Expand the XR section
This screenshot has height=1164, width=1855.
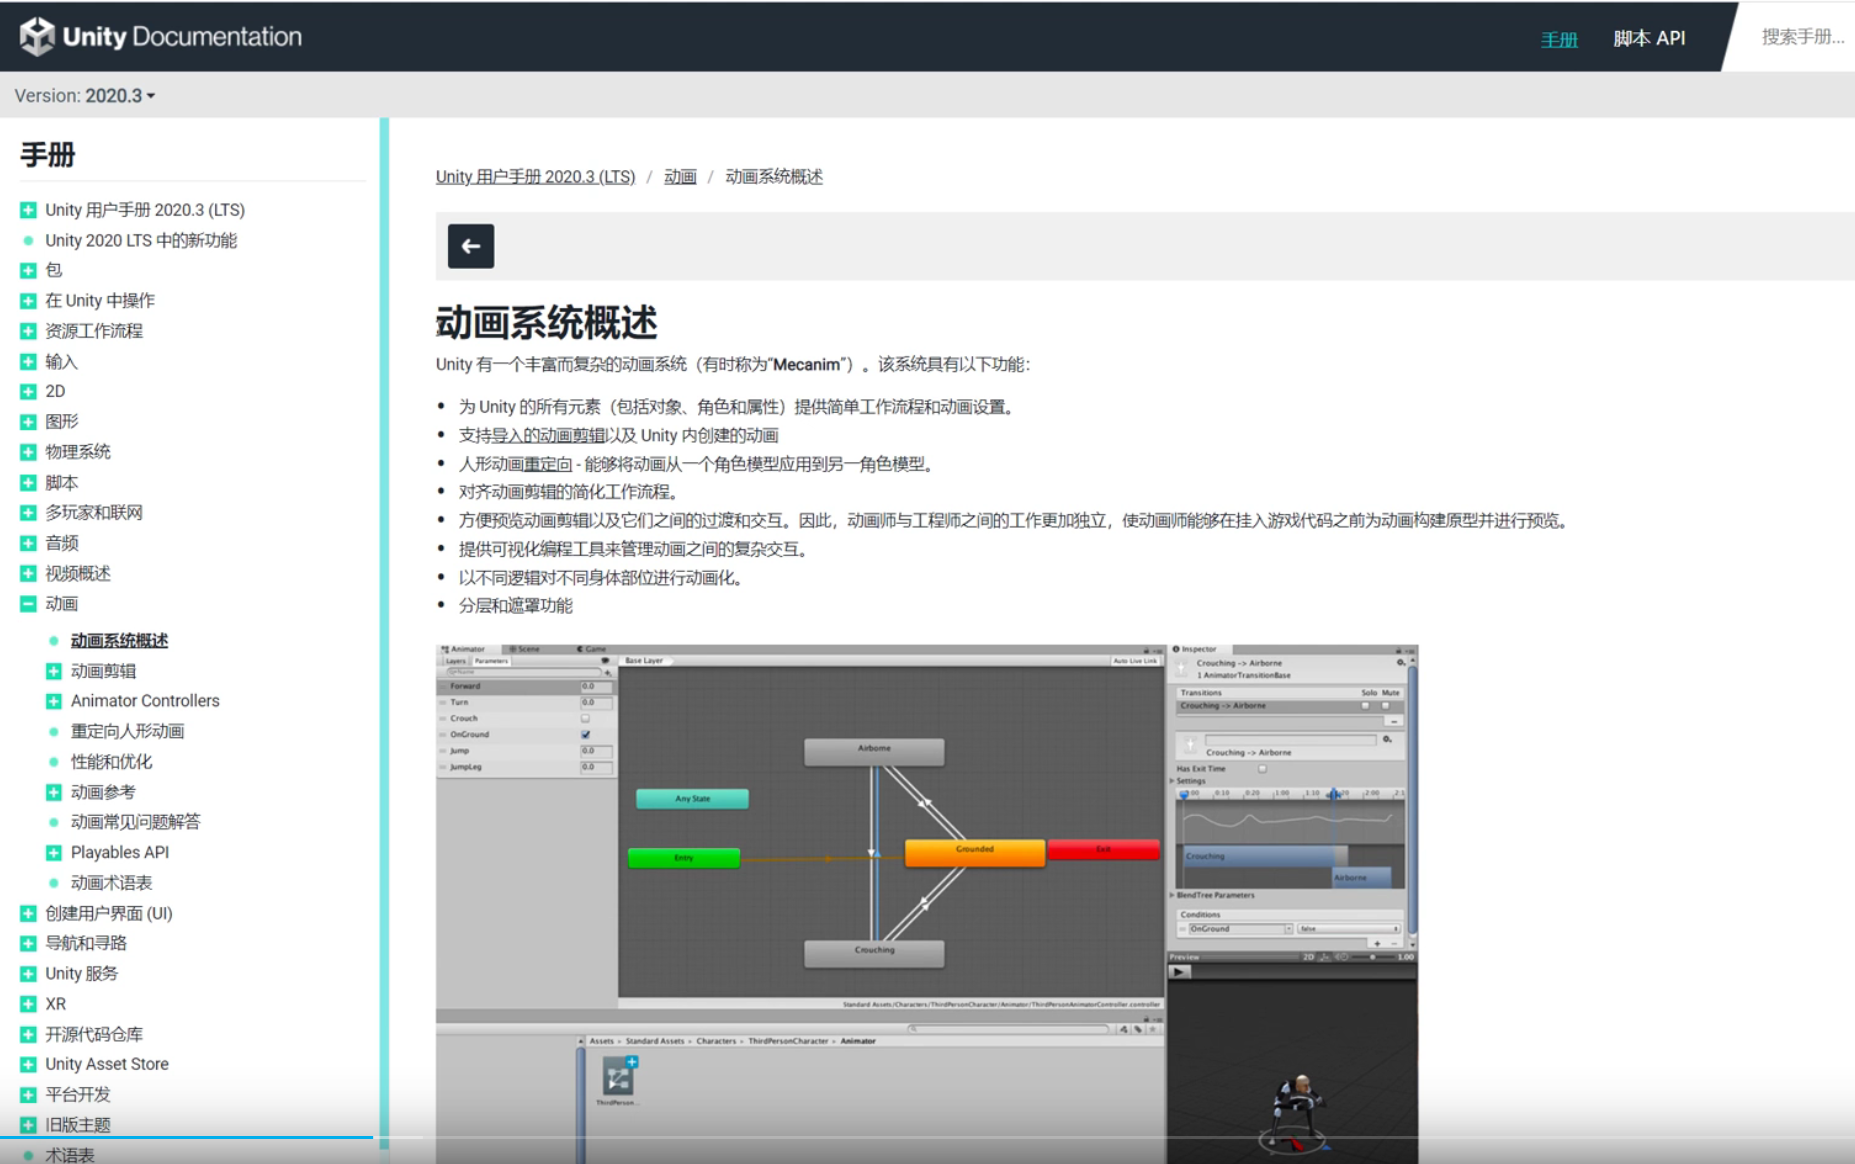[x=28, y=1004]
